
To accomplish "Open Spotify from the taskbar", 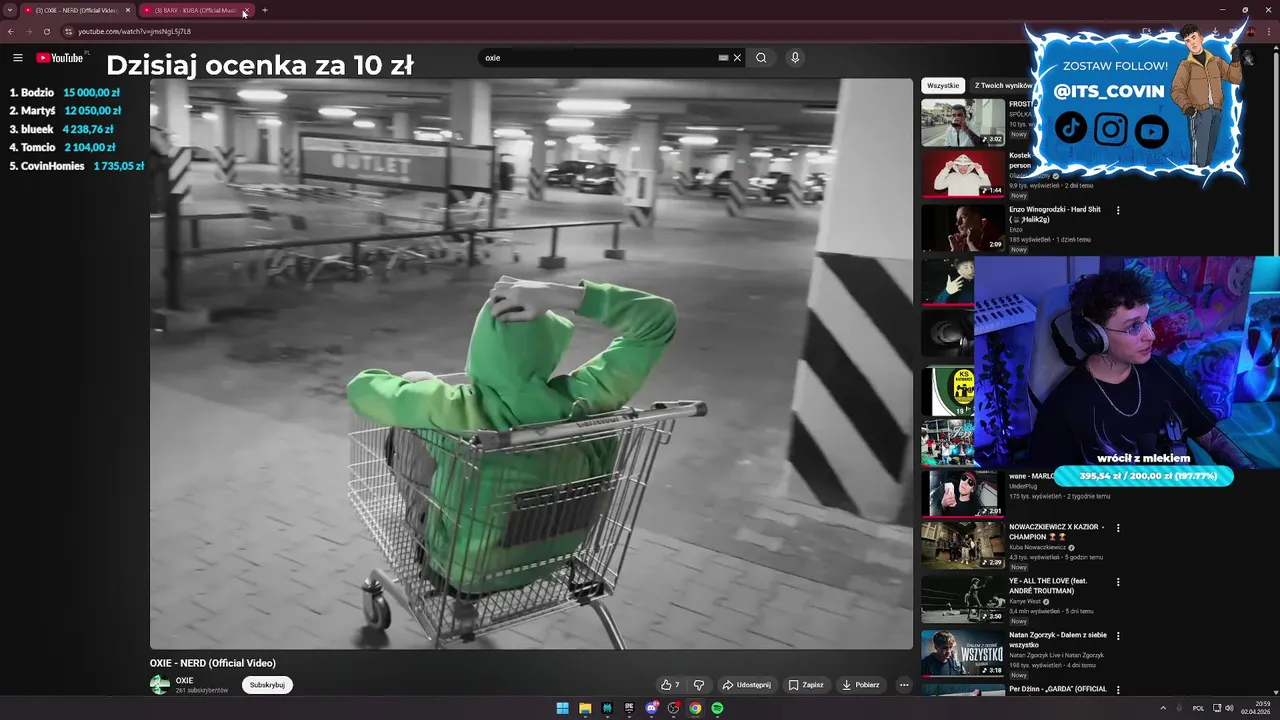I will 717,708.
